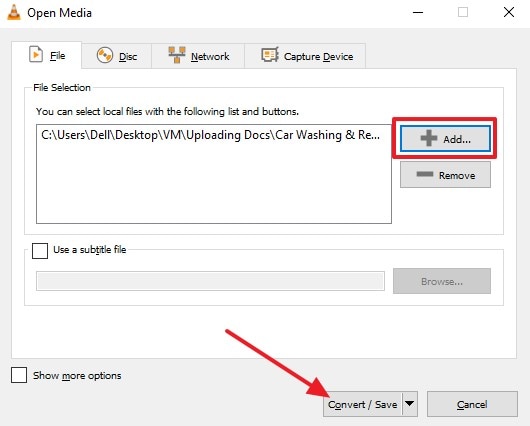530x426 pixels.
Task: Click the Convert / Save button
Action: [x=362, y=404]
